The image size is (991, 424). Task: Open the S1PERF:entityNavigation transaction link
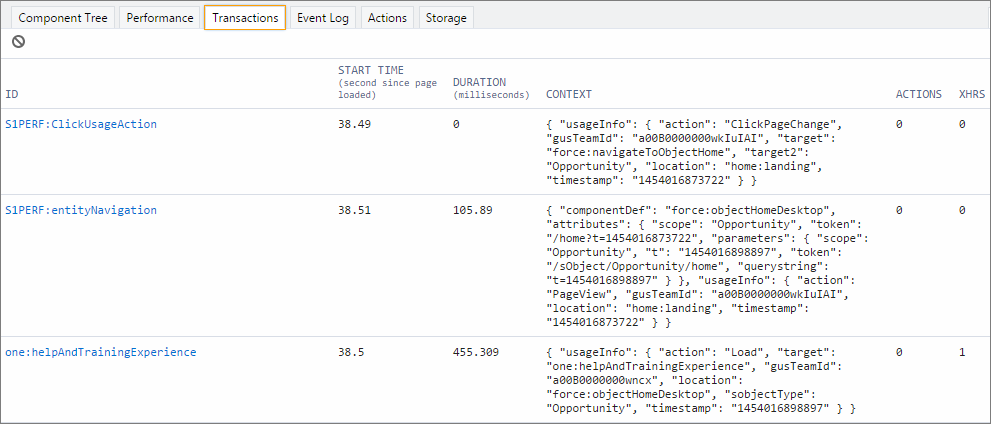click(x=81, y=210)
